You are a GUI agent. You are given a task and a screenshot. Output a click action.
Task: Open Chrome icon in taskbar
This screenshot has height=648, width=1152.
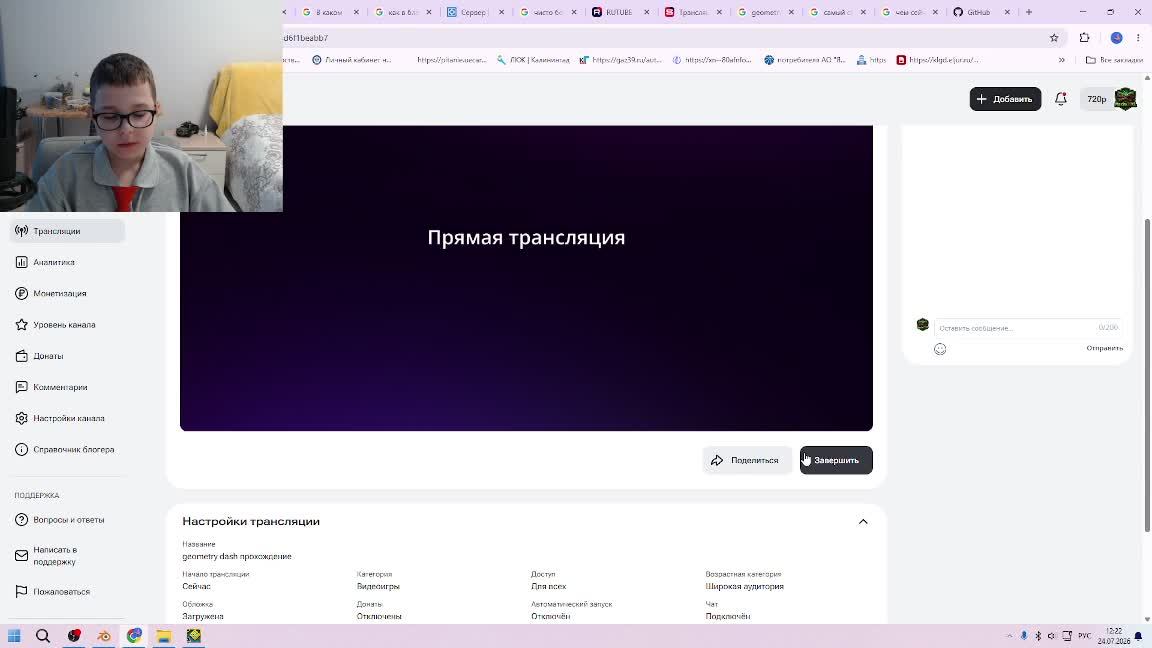point(134,636)
